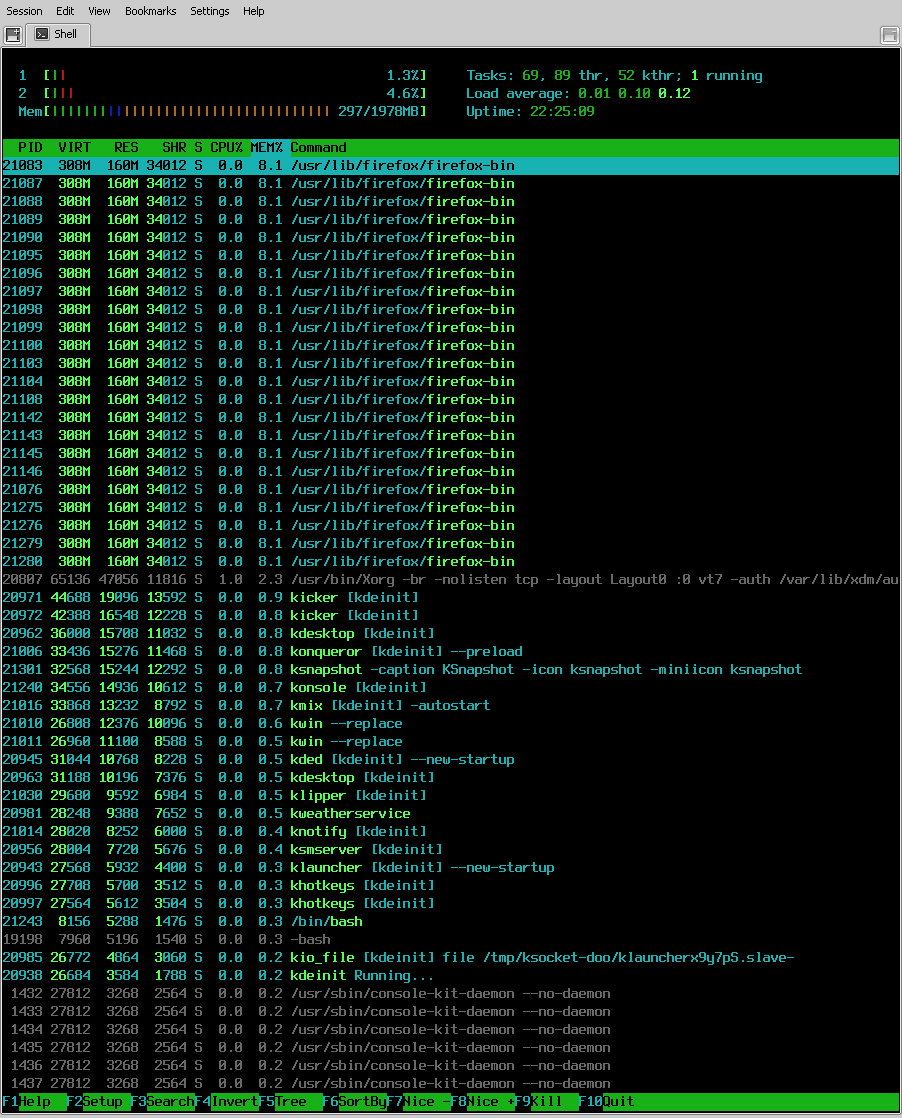
Task: Select the konsole [kdeinit] process row
Action: point(451,687)
